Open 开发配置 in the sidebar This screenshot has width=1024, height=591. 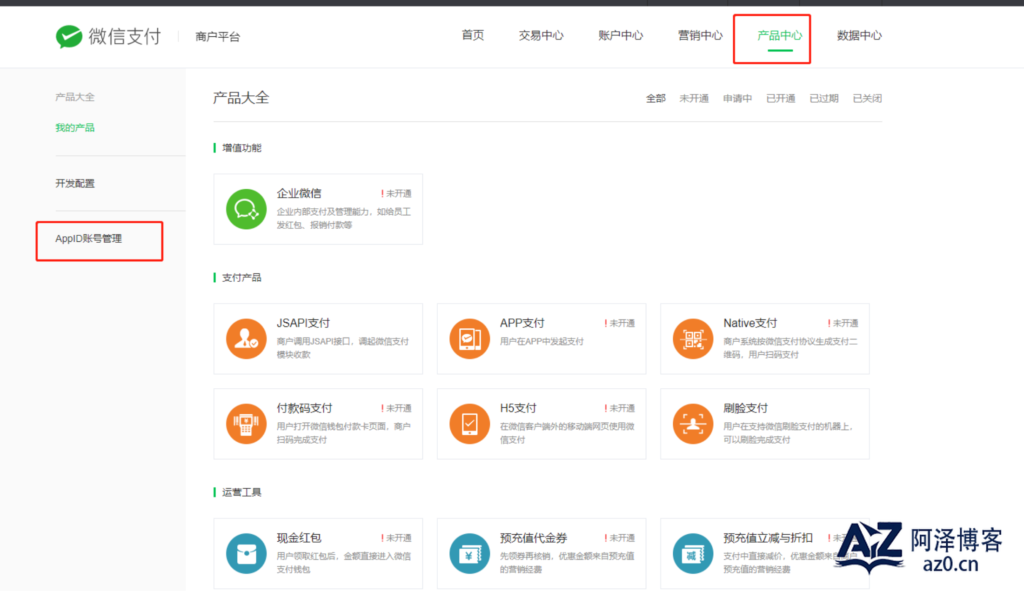coord(75,184)
